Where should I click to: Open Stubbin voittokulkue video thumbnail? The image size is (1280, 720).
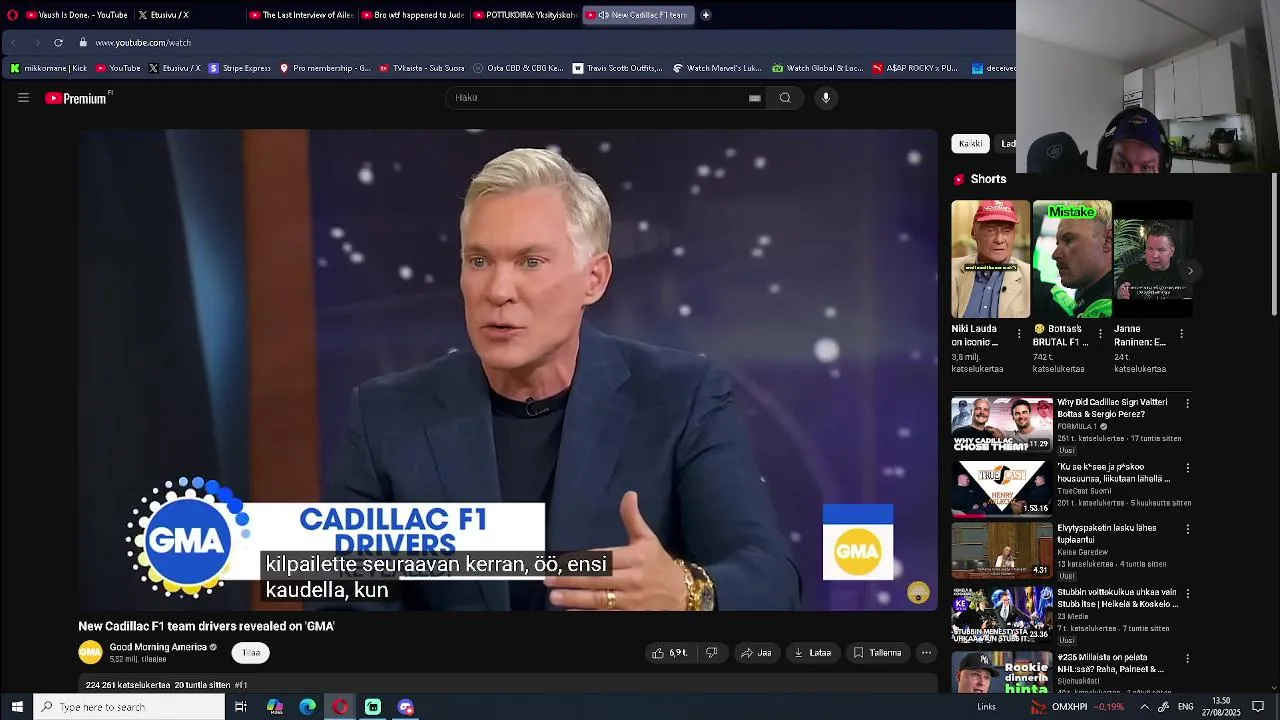(1002, 614)
